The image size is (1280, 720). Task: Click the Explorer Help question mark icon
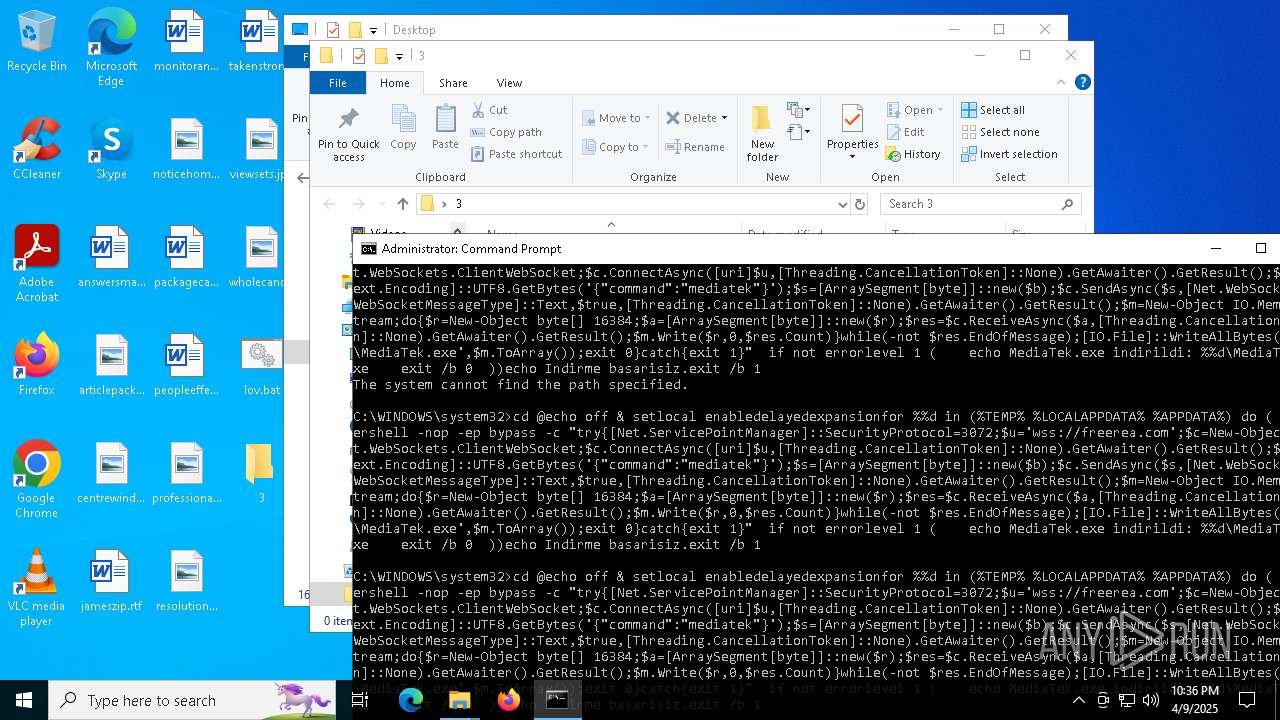[1082, 83]
